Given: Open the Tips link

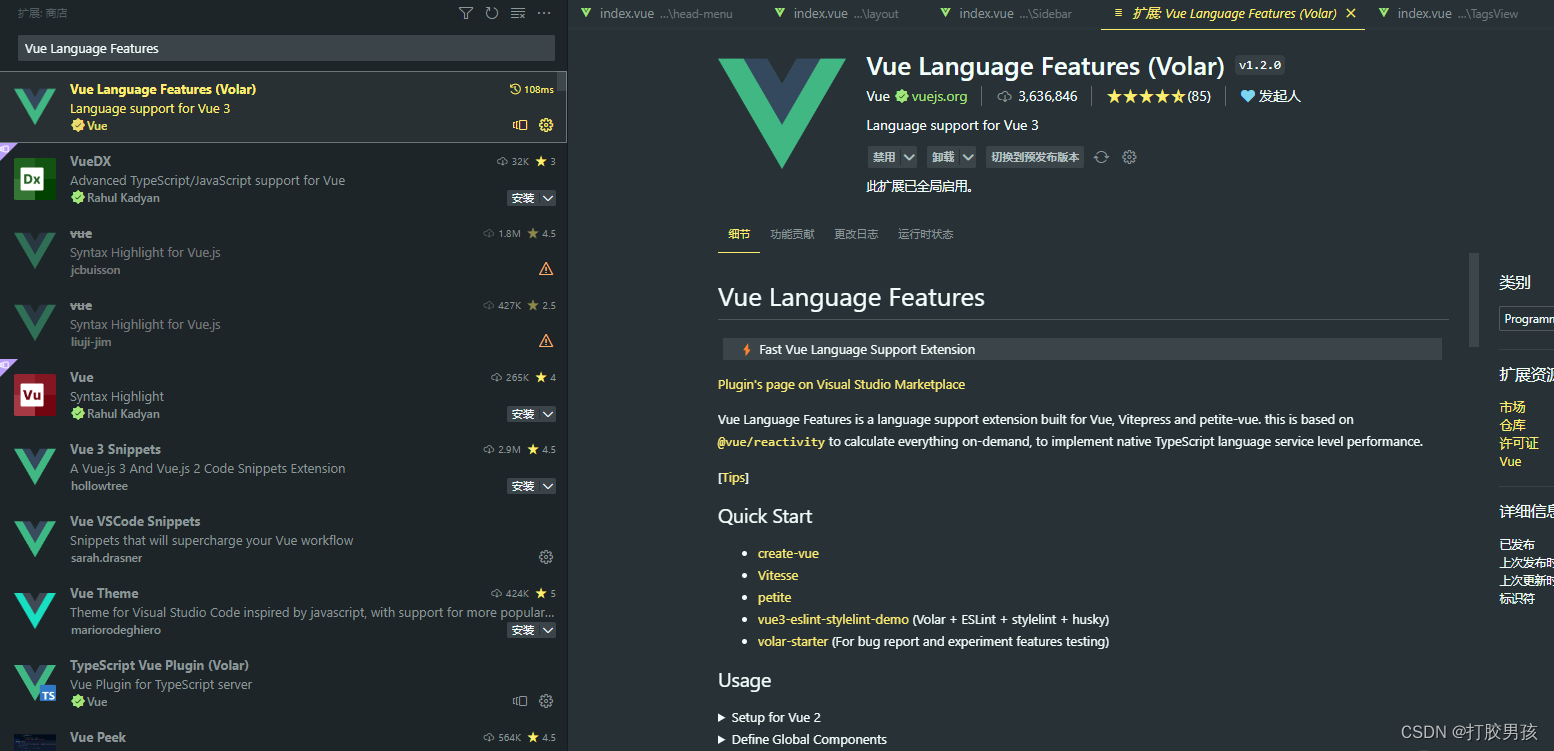Looking at the screenshot, I should [733, 477].
